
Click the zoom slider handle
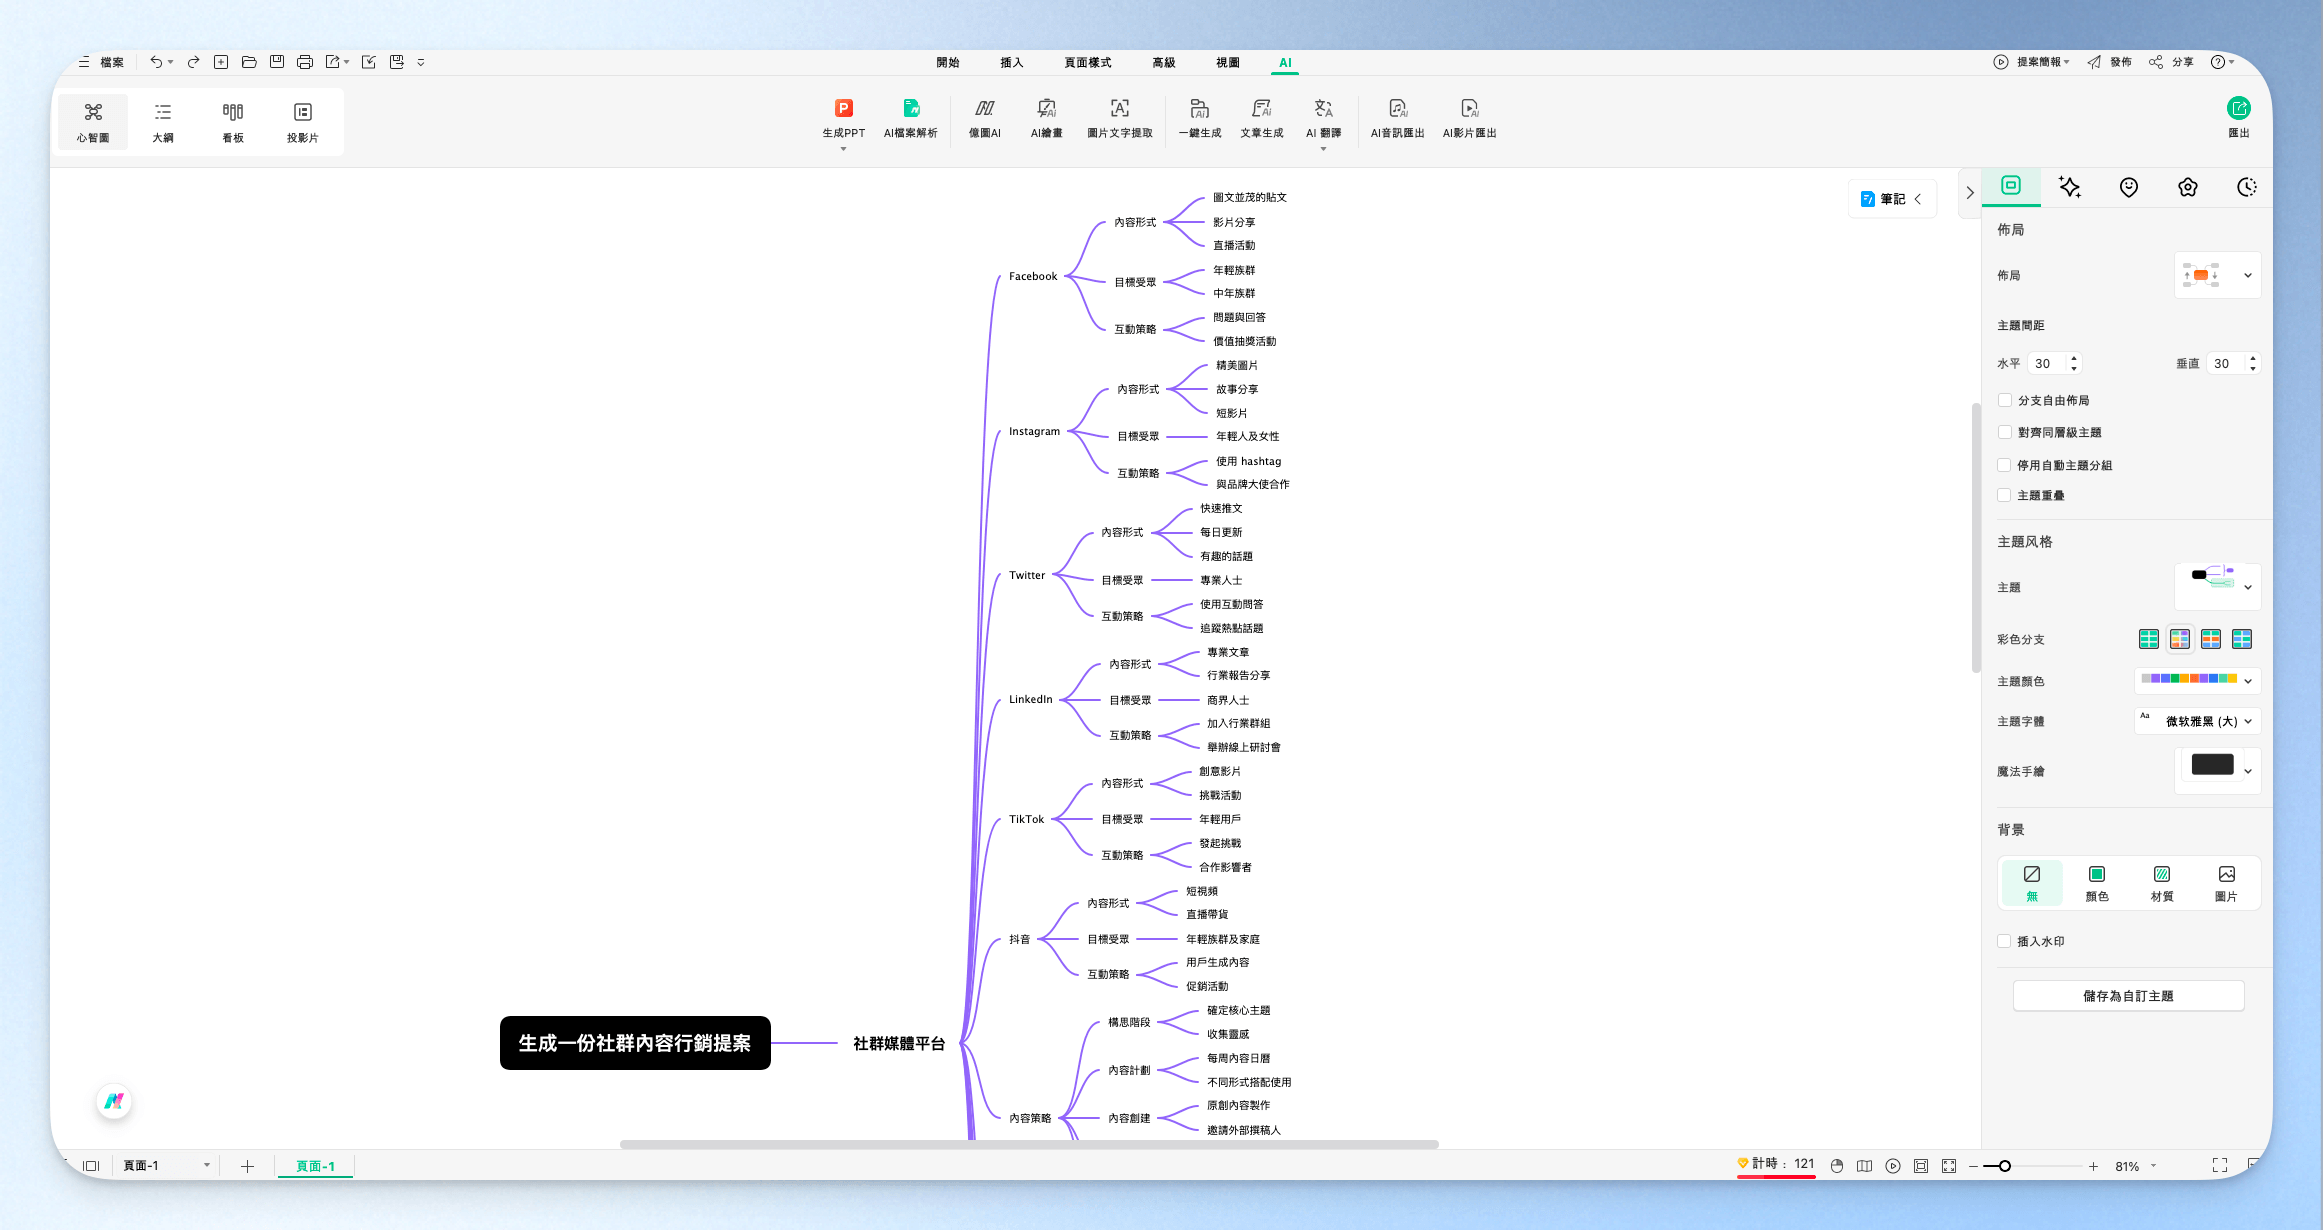click(x=2004, y=1166)
